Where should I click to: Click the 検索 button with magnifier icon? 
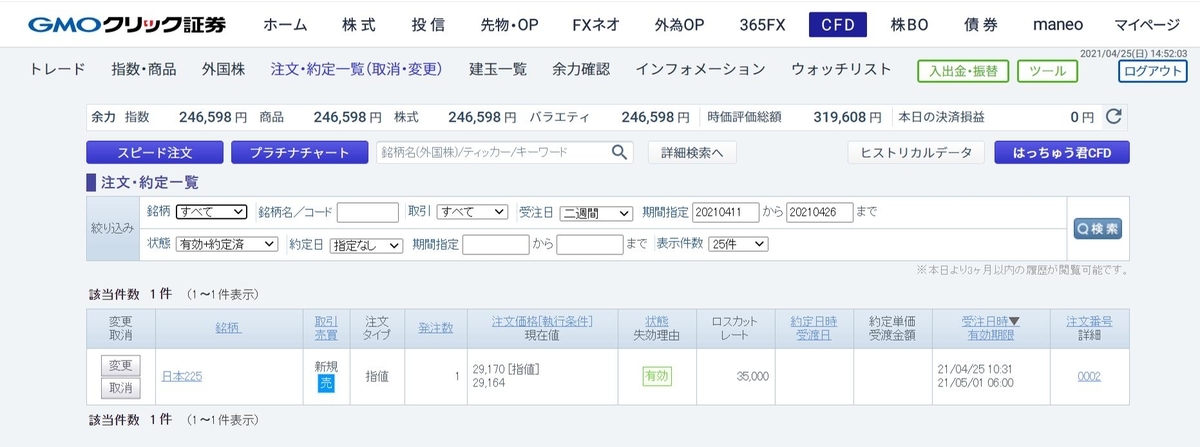[x=1097, y=229]
